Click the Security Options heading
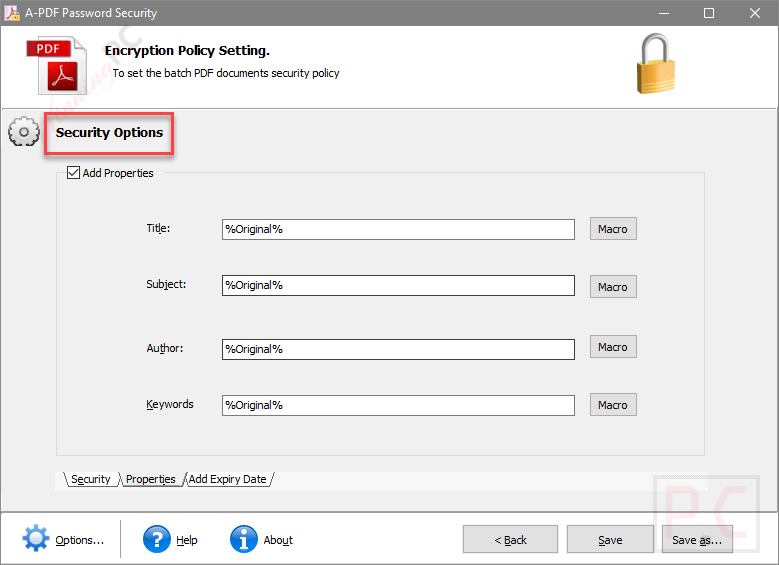Viewport: 779px width, 565px height. click(x=109, y=133)
